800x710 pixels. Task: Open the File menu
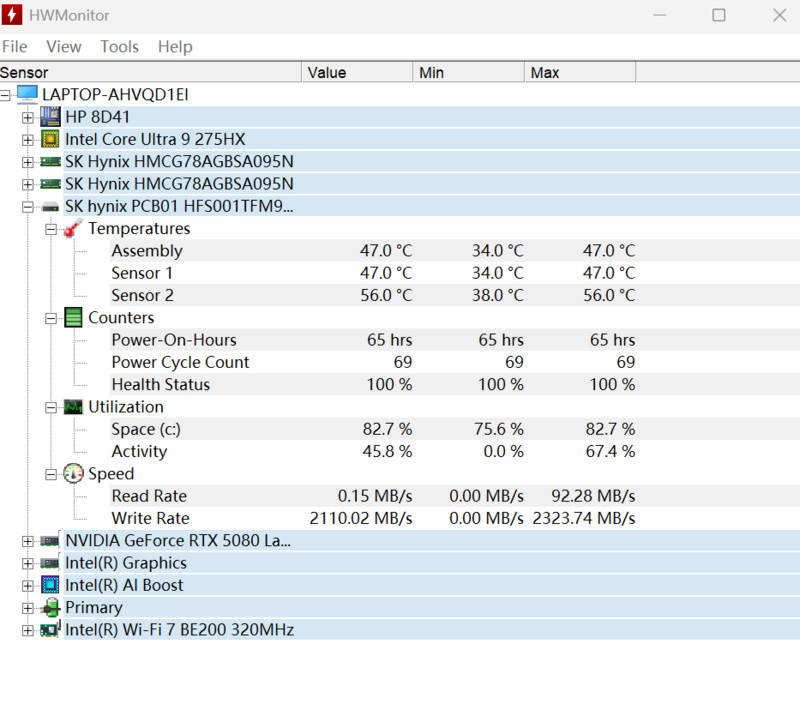[x=15, y=47]
